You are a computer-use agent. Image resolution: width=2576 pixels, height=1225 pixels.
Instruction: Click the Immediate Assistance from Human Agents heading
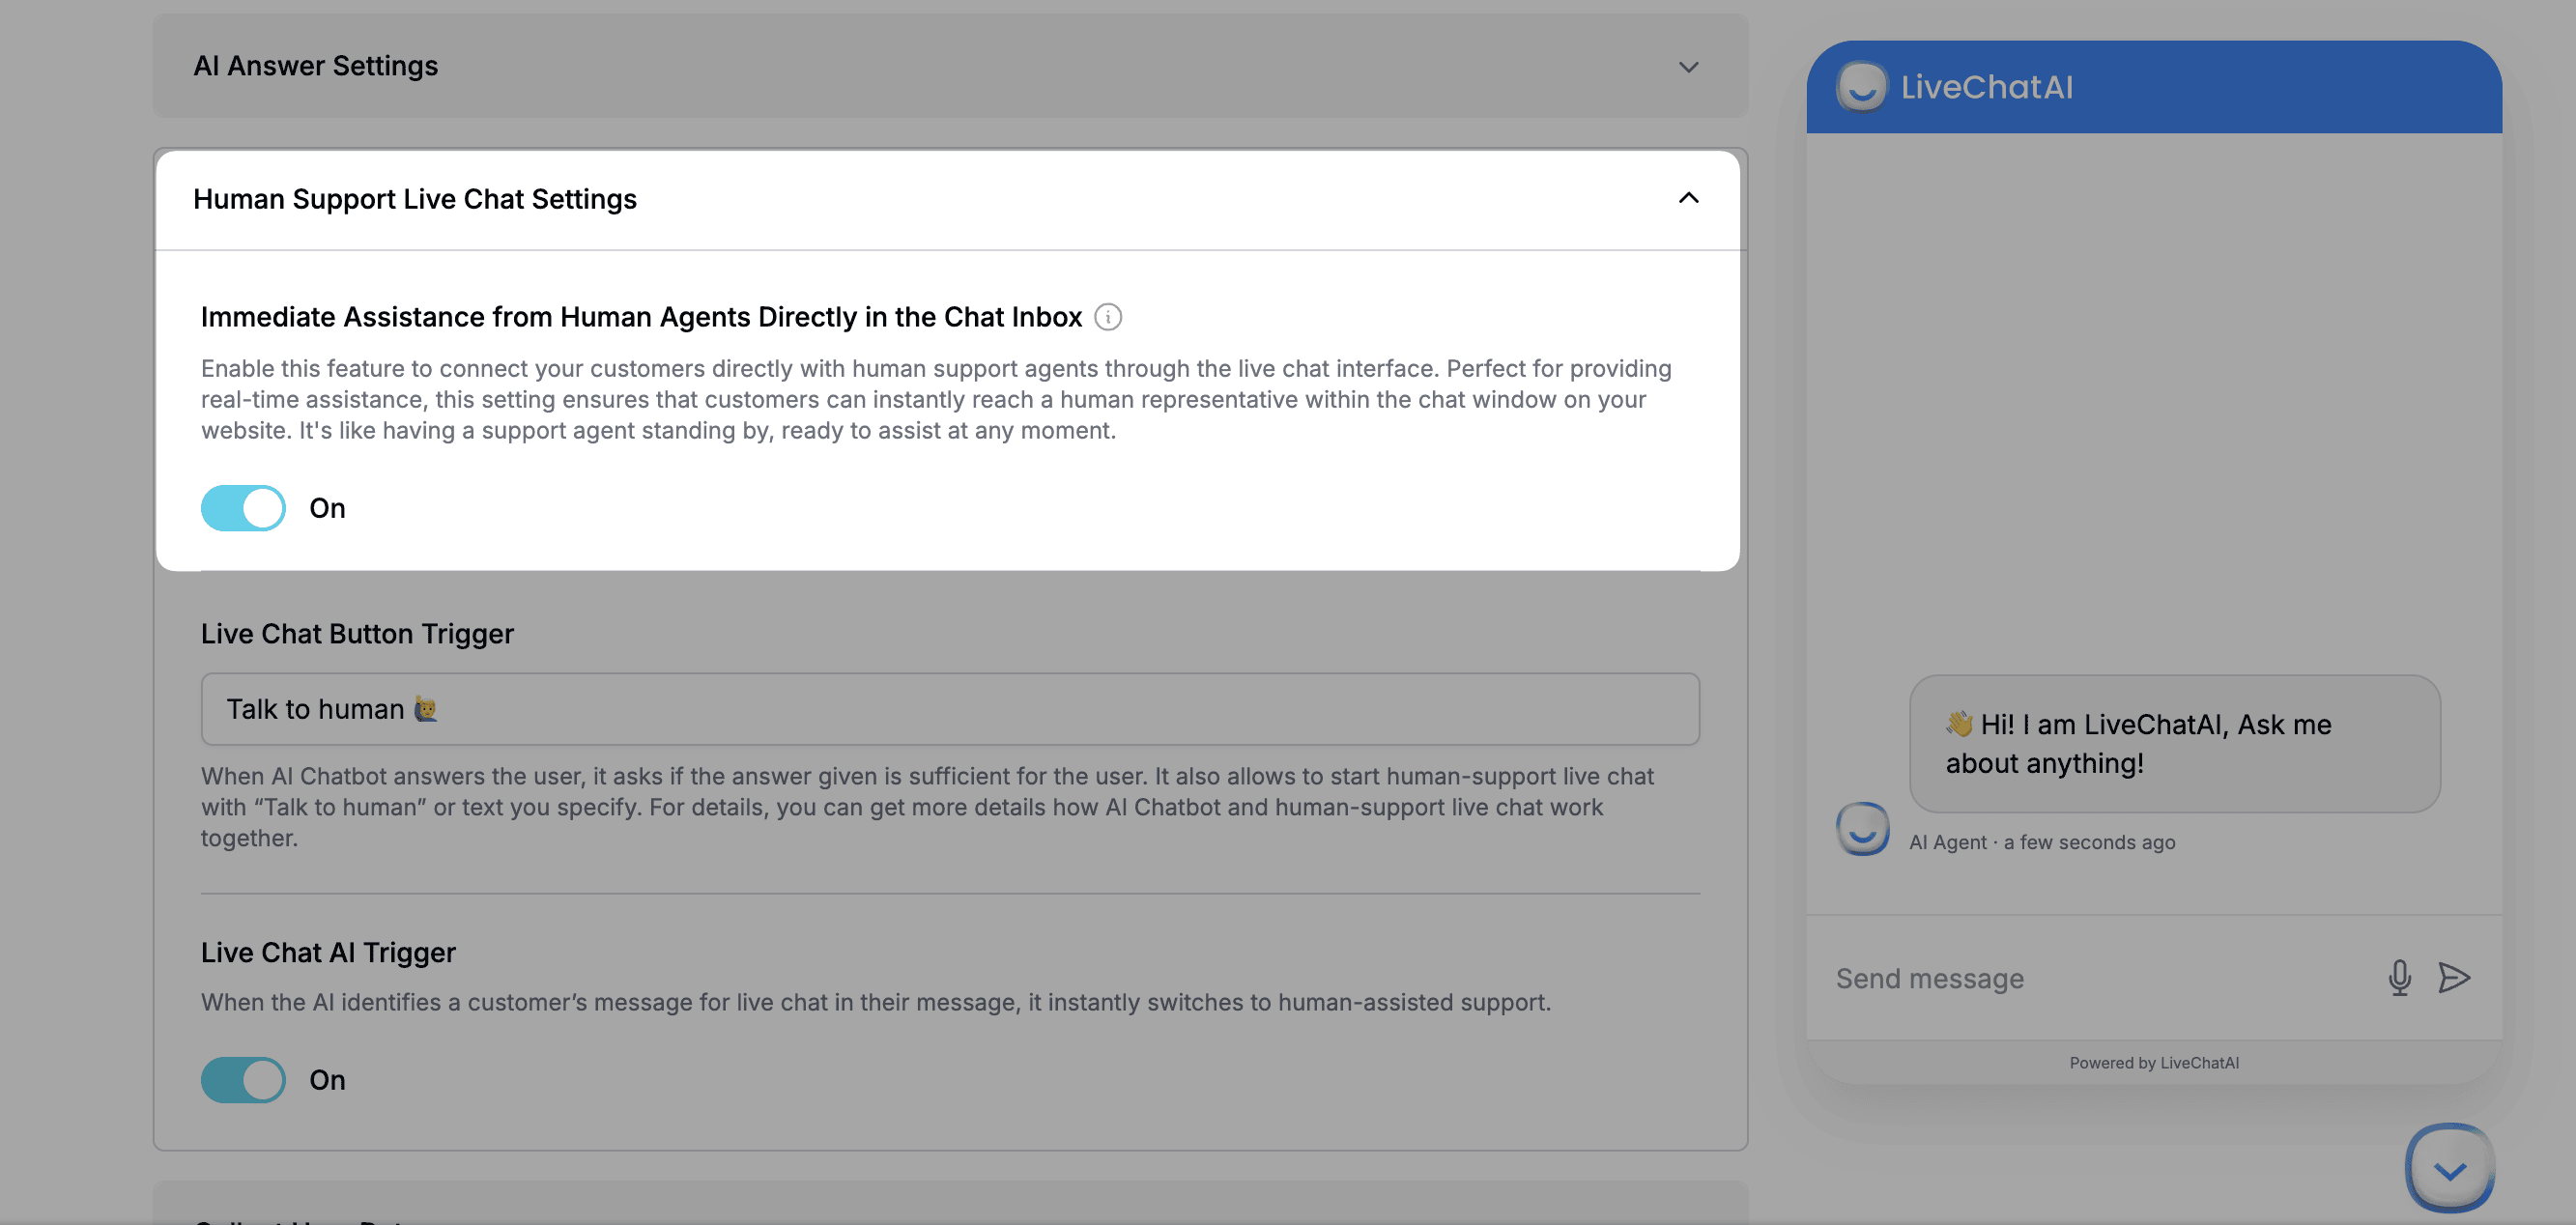pyautogui.click(x=641, y=317)
